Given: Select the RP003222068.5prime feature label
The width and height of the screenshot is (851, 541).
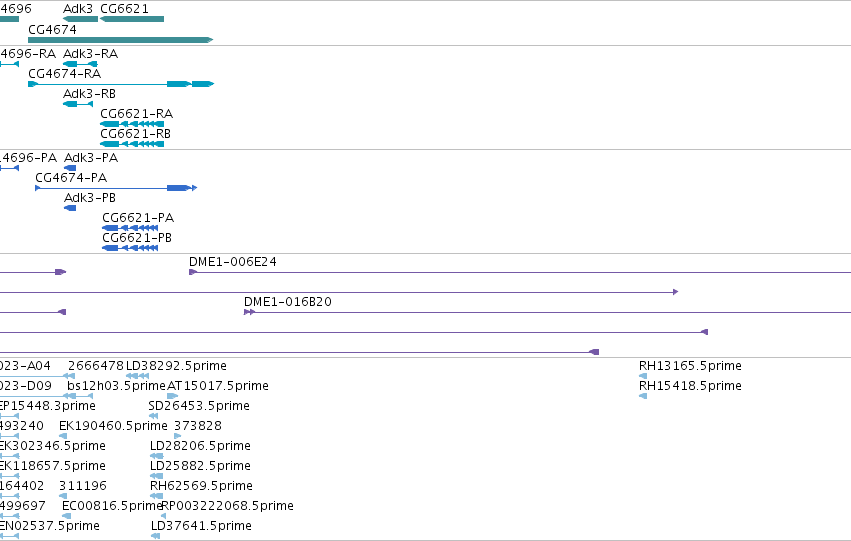Looking at the screenshot, I should coord(228,506).
